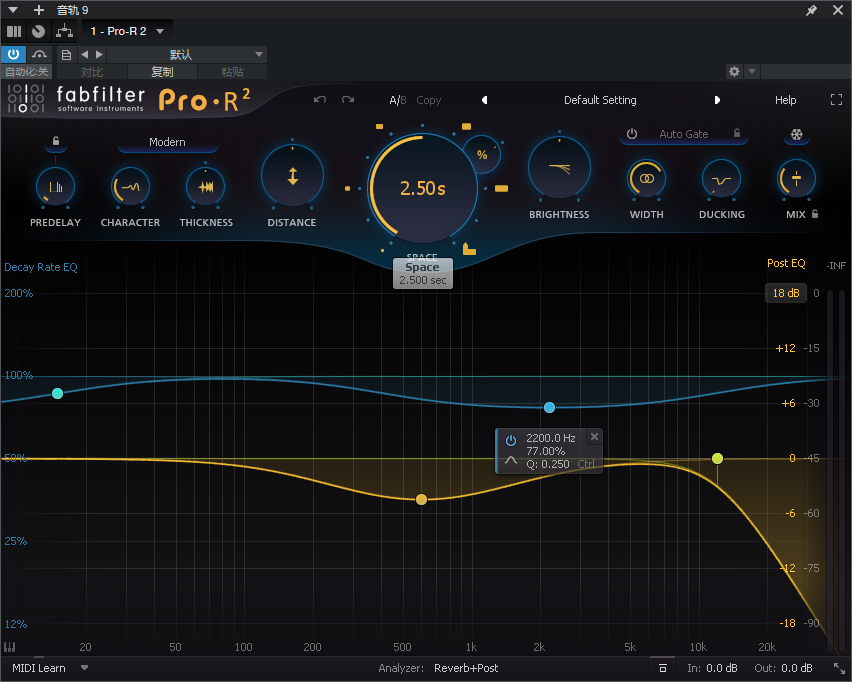Adjust the Mix knob
Viewport: 852px width, 682px height.
tap(796, 178)
